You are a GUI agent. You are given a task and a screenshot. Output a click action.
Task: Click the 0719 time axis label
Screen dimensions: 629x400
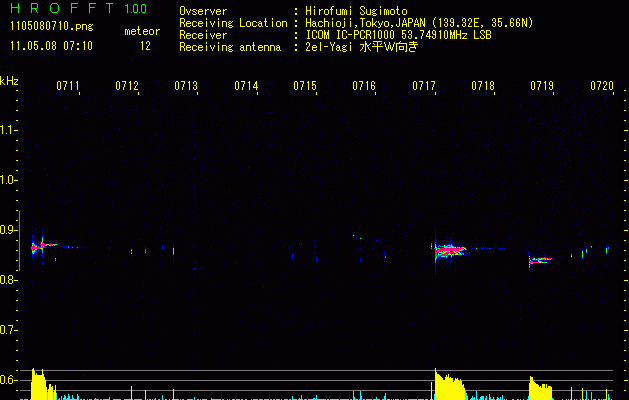[542, 86]
